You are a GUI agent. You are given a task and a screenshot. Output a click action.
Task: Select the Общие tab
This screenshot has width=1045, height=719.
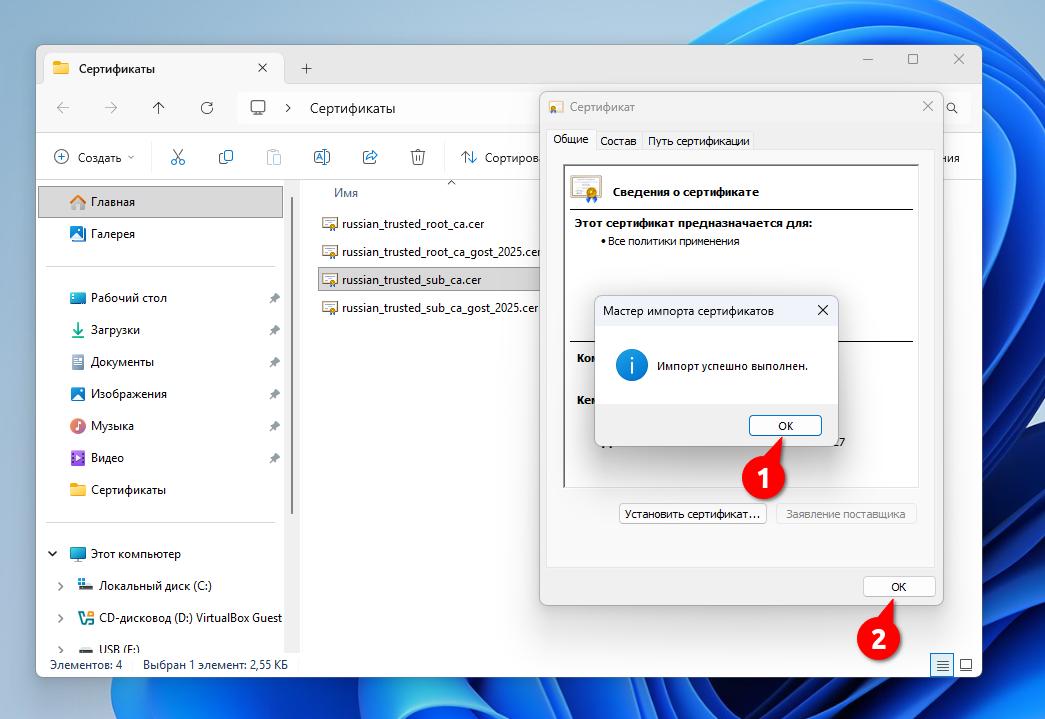570,139
